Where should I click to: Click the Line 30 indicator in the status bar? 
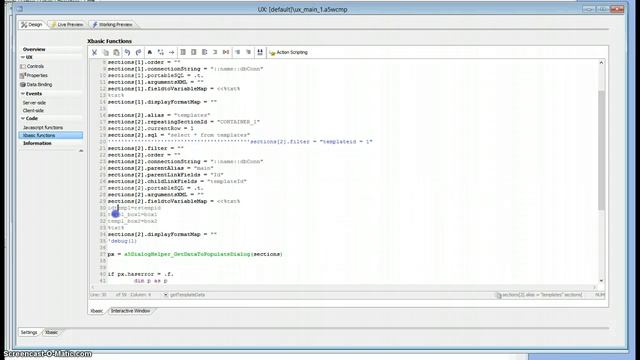point(98,295)
